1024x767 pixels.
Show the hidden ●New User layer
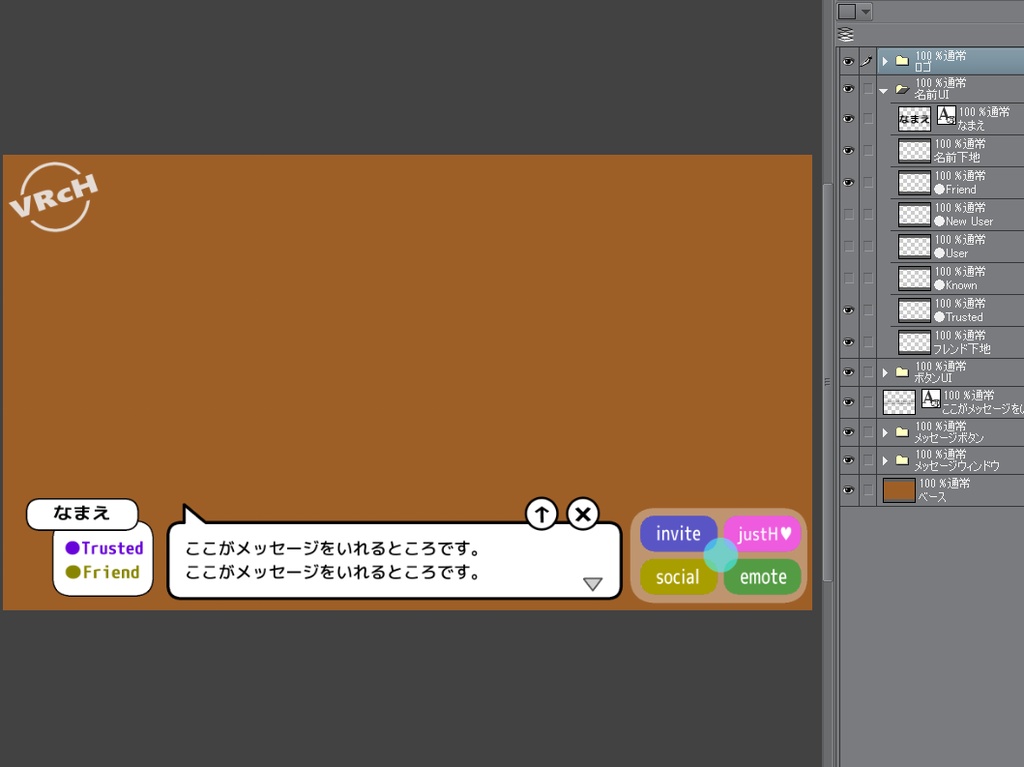pyautogui.click(x=848, y=214)
